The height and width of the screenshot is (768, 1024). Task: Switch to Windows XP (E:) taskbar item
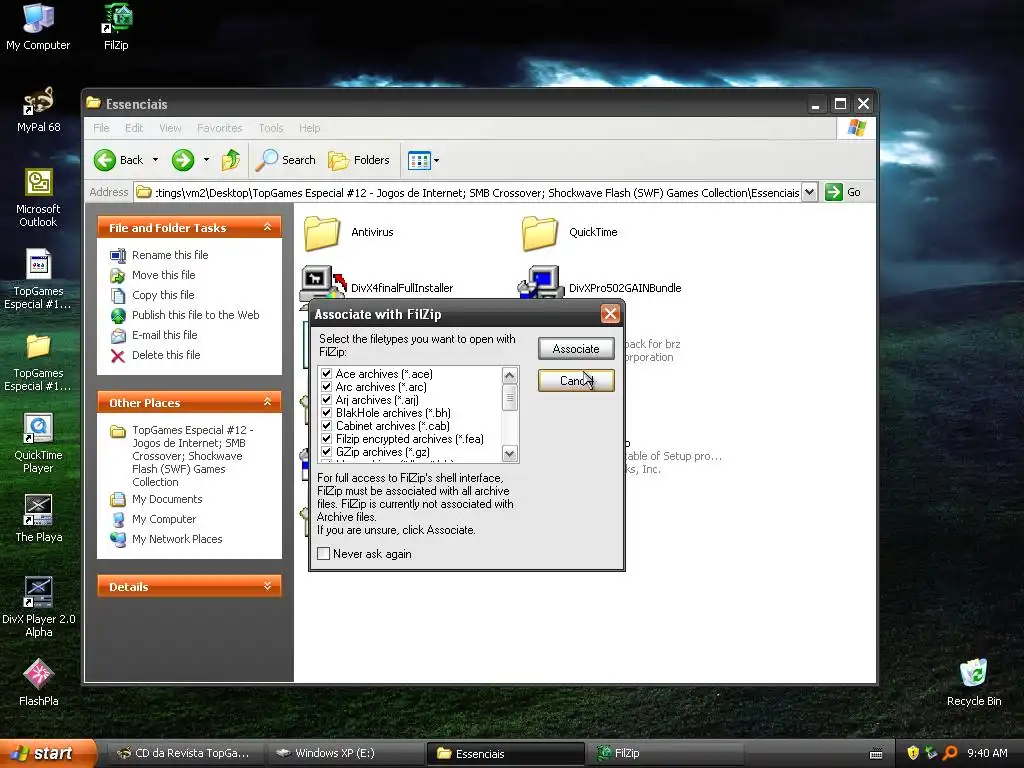345,754
